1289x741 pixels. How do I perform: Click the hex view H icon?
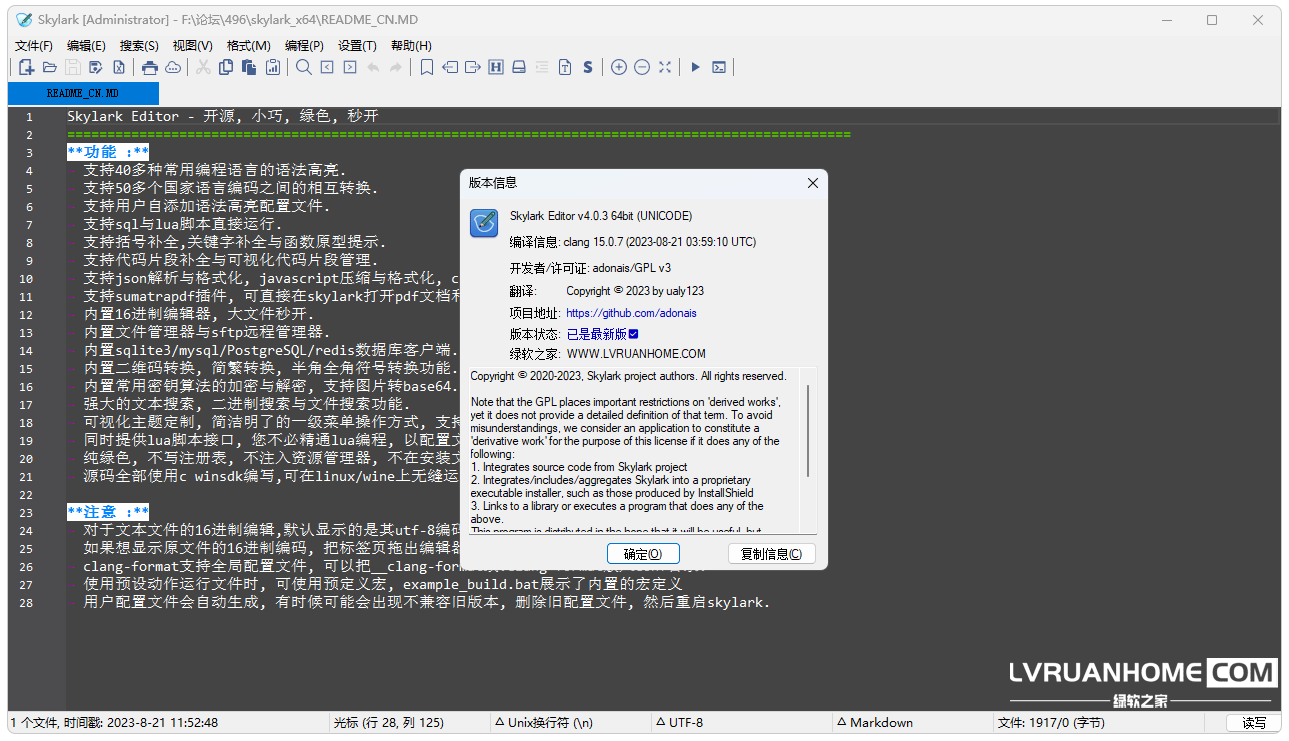(496, 67)
